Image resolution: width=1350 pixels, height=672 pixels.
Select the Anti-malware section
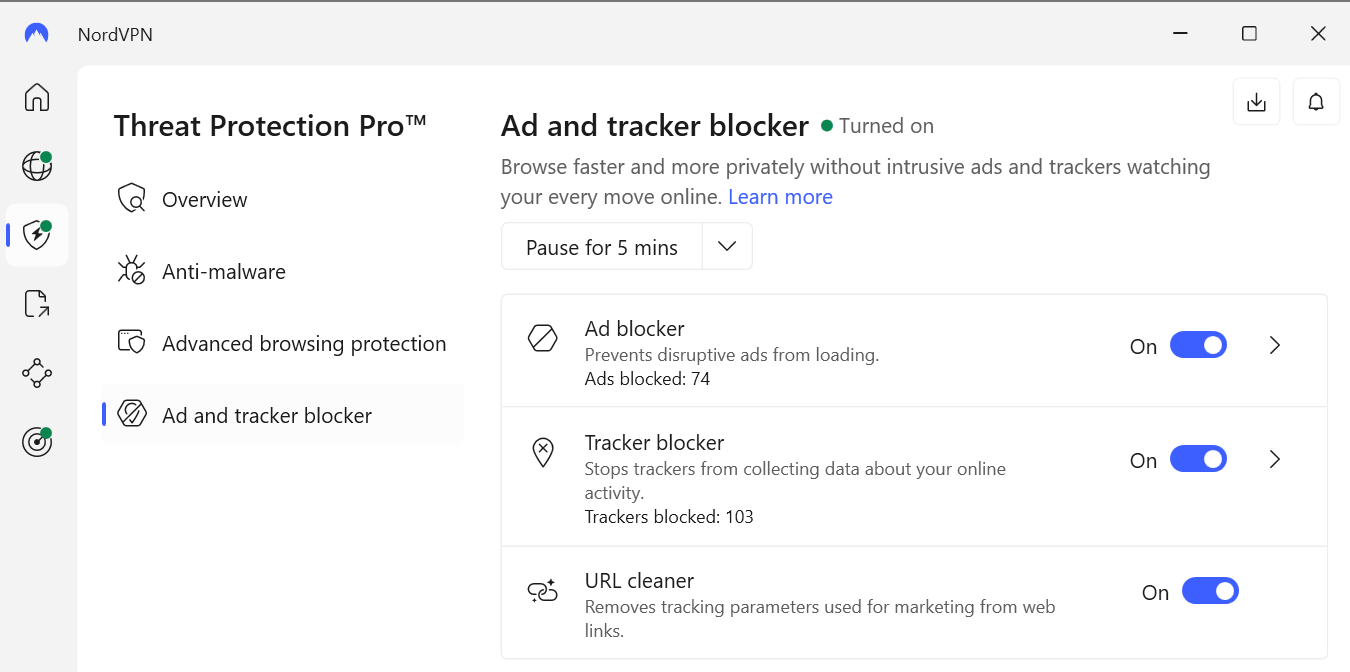(224, 271)
